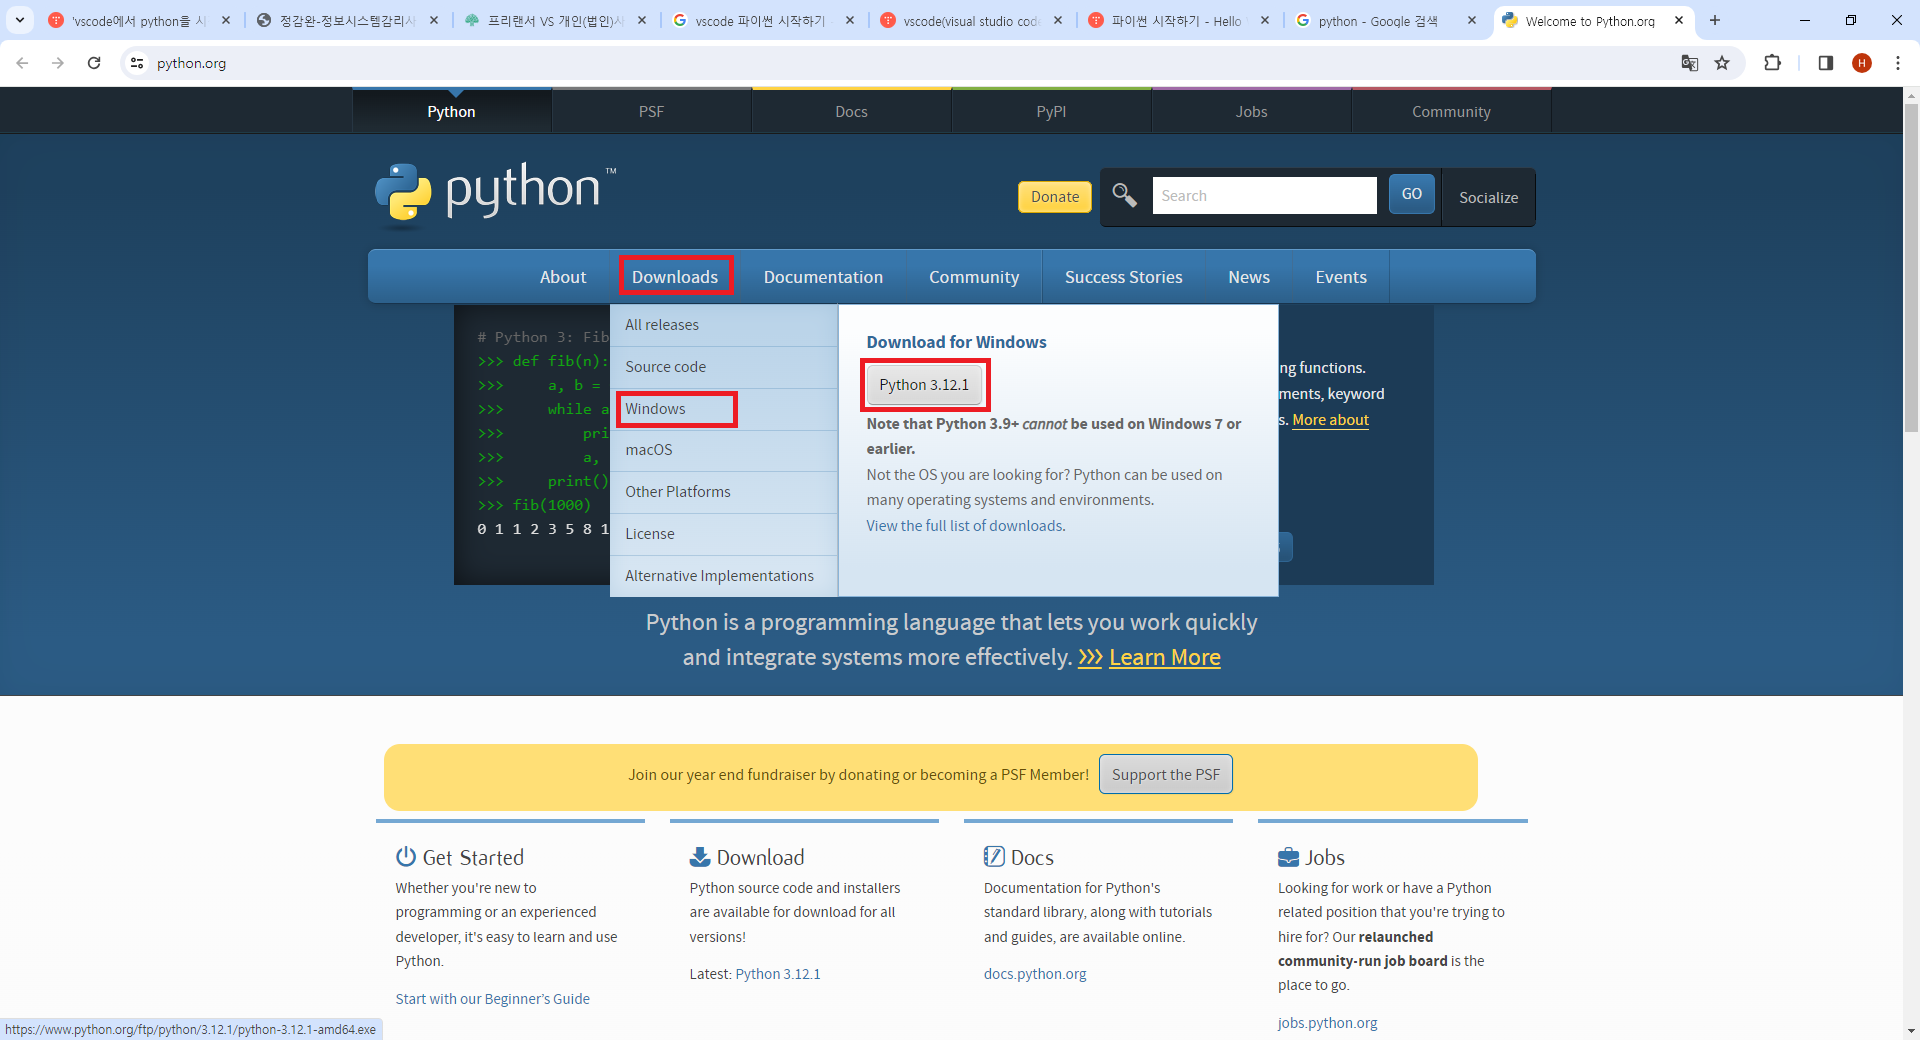
Task: Click the Google Translate icon
Action: (1690, 63)
